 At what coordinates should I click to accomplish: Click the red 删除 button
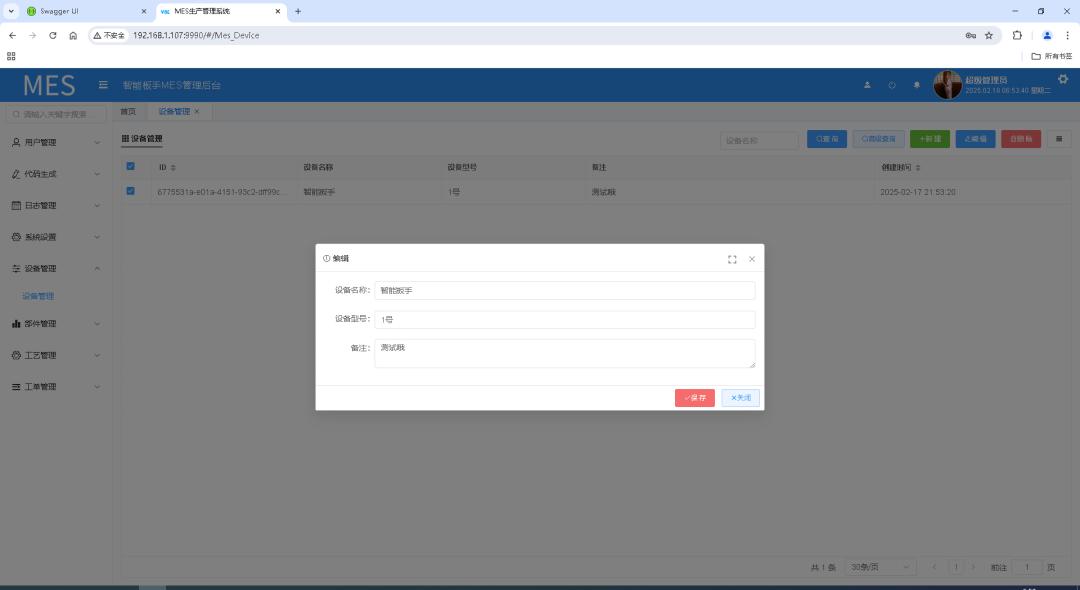click(1021, 139)
